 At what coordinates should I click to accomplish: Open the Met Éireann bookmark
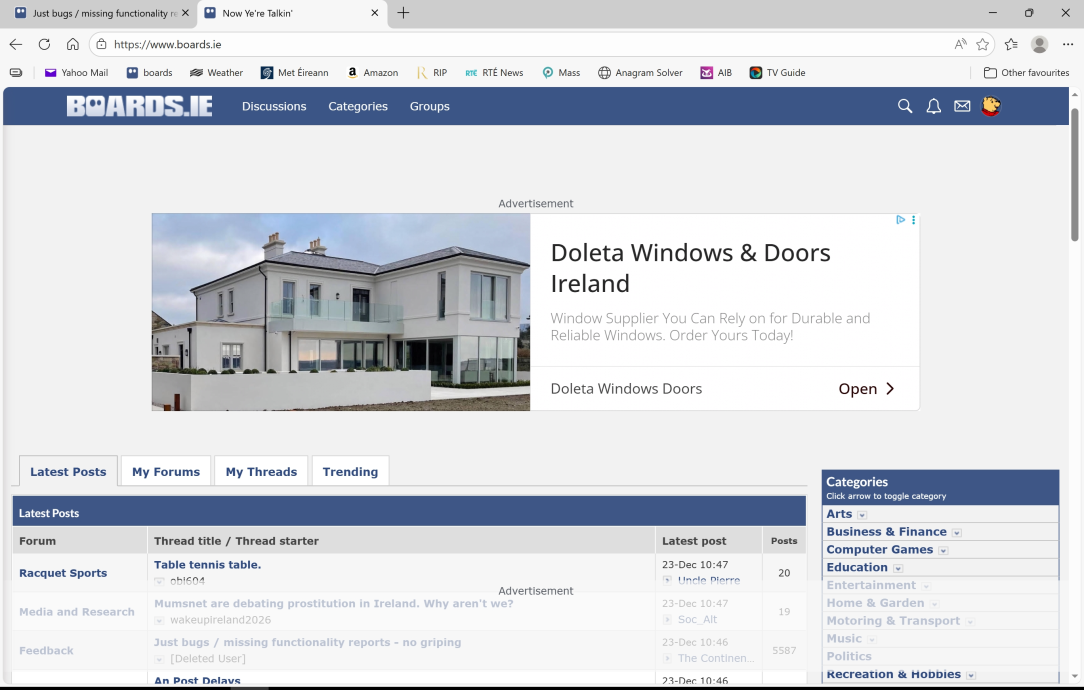coord(295,73)
